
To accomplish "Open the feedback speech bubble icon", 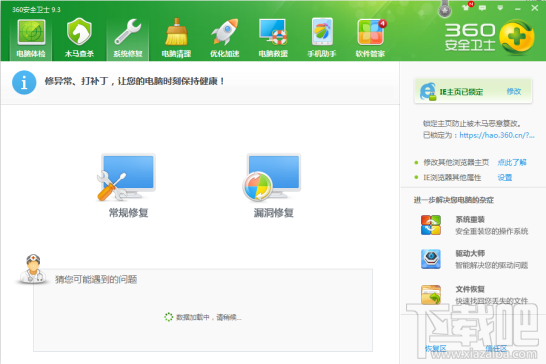I will click(482, 8).
